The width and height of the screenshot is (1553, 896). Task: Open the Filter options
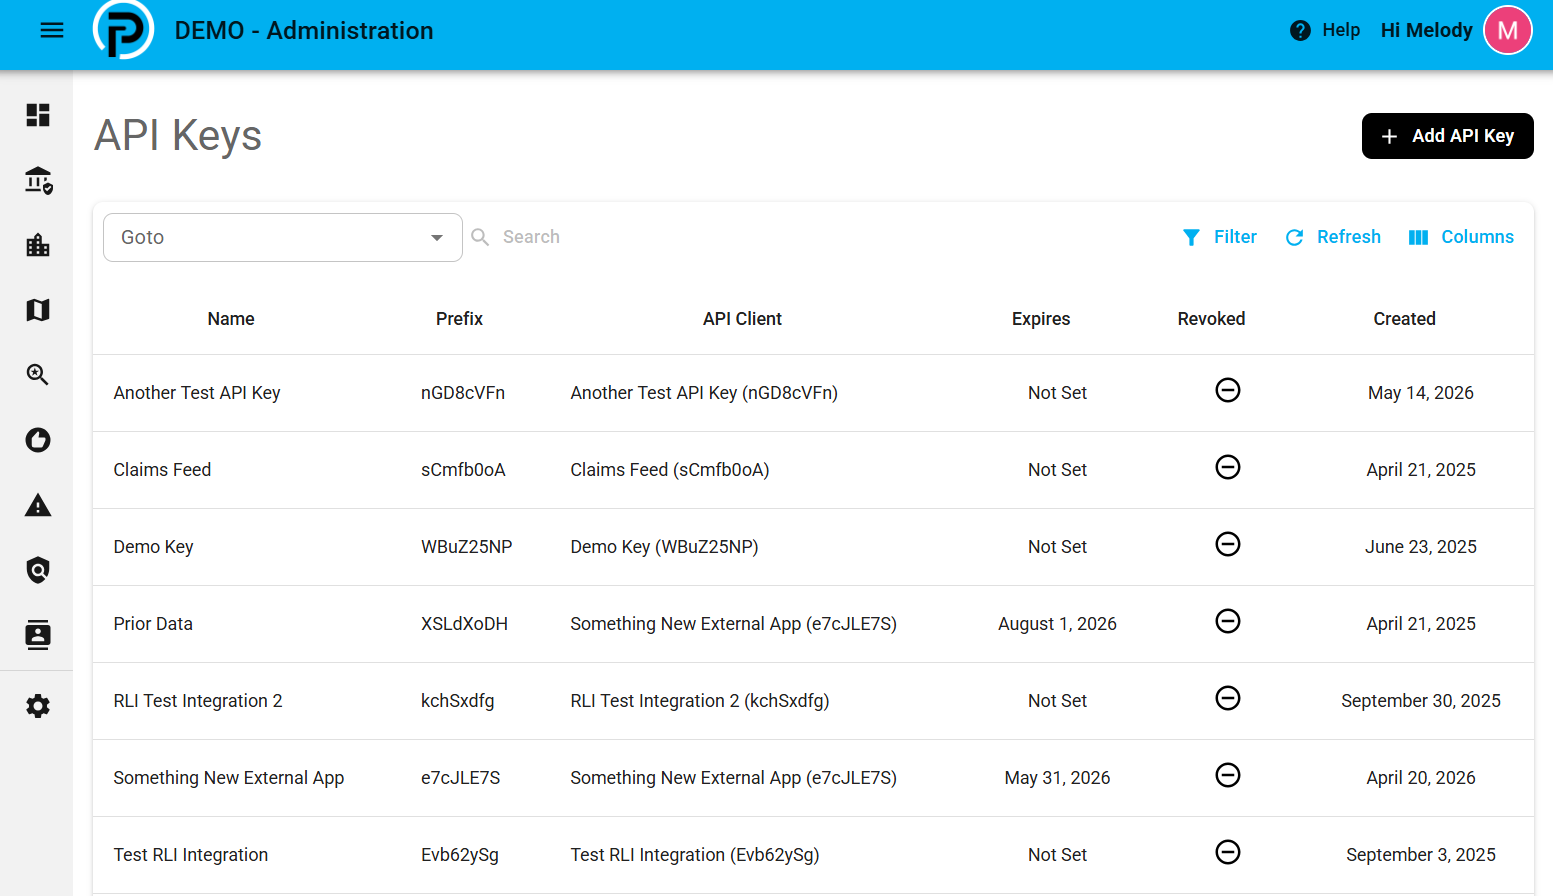tap(1220, 237)
